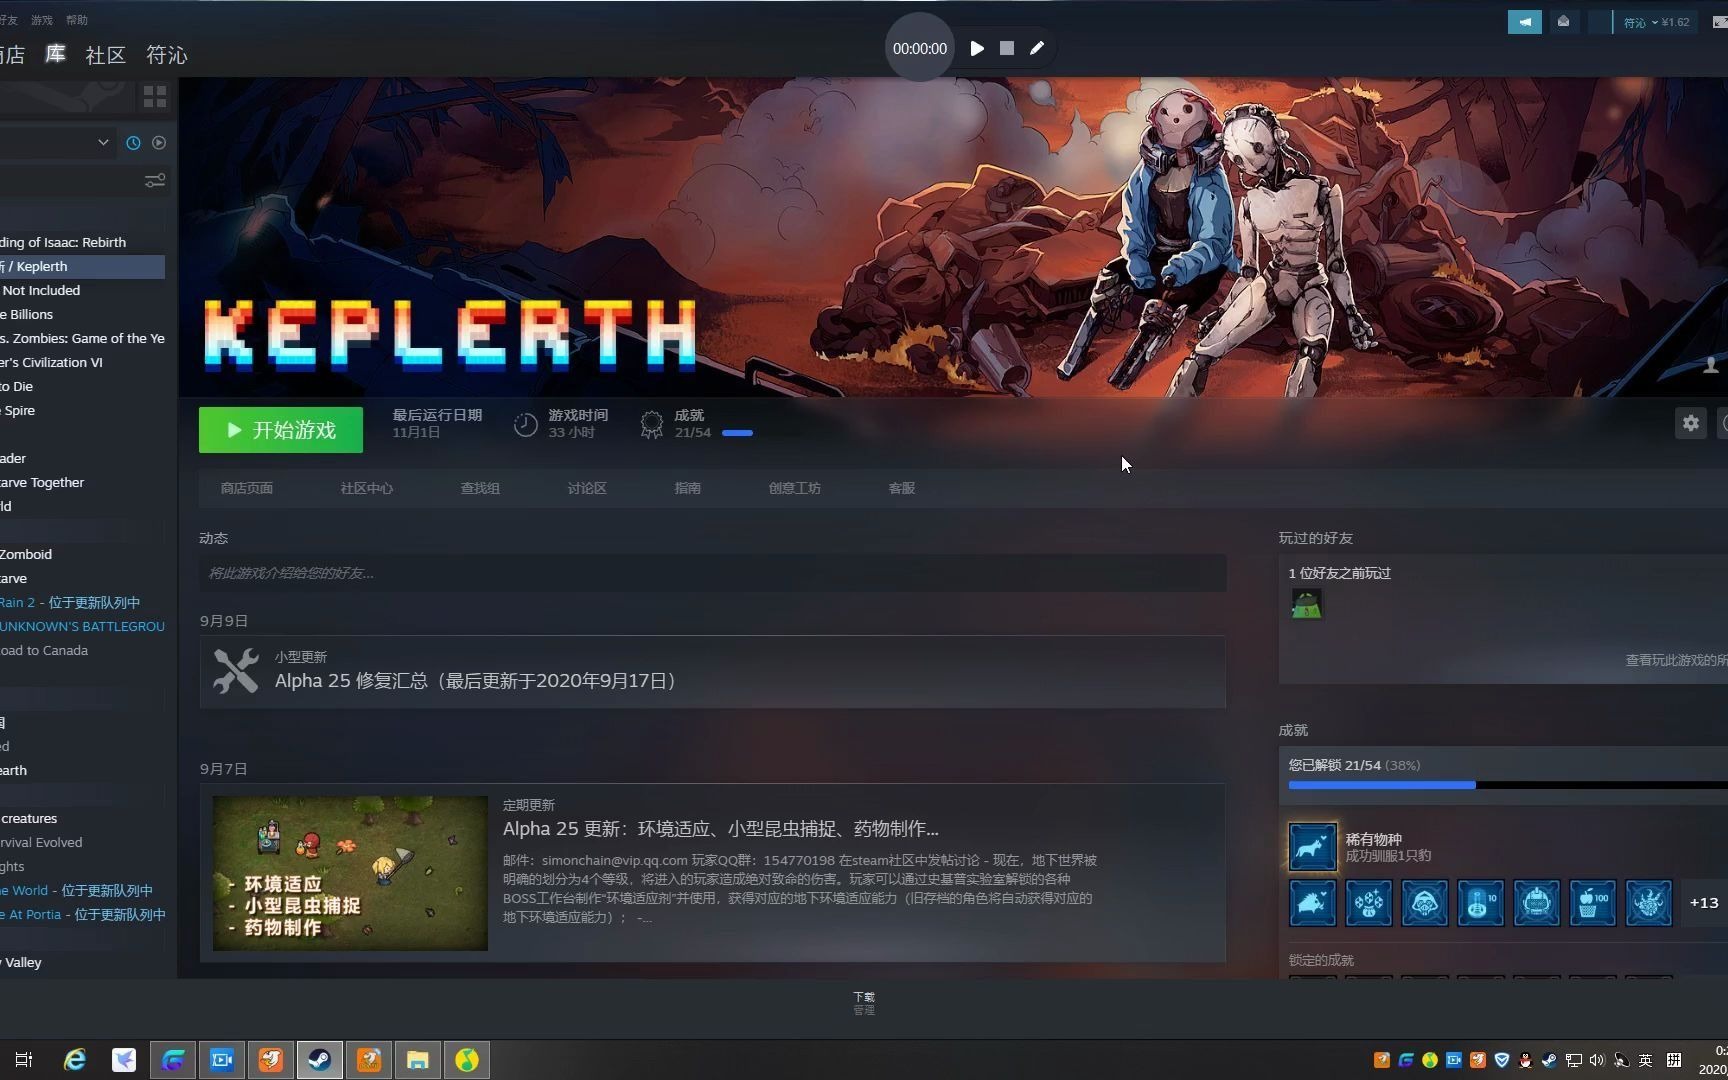1728x1080 pixels.
Task: Open the 客服 support tab
Action: (902, 488)
